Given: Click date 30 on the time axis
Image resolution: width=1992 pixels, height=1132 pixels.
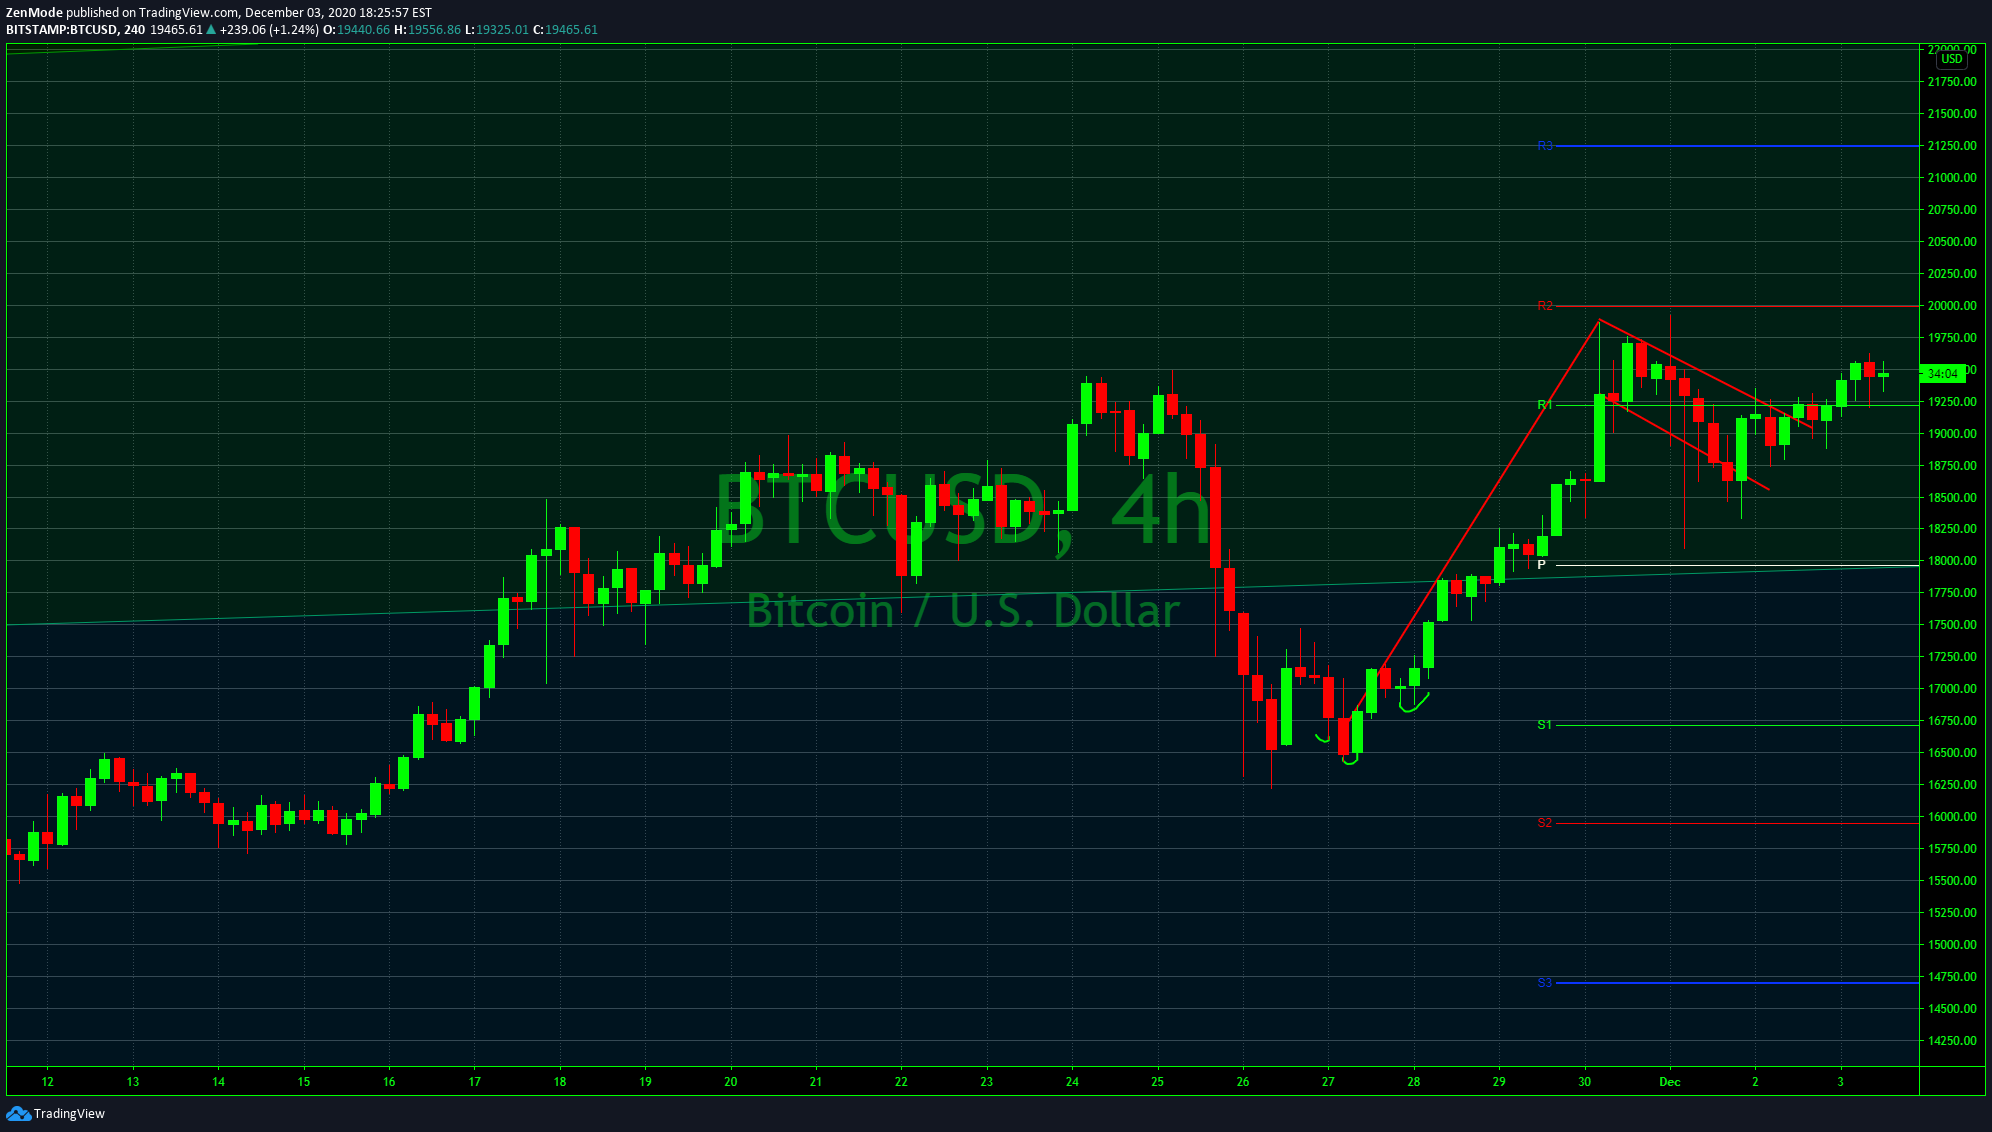Looking at the screenshot, I should click(x=1585, y=1082).
